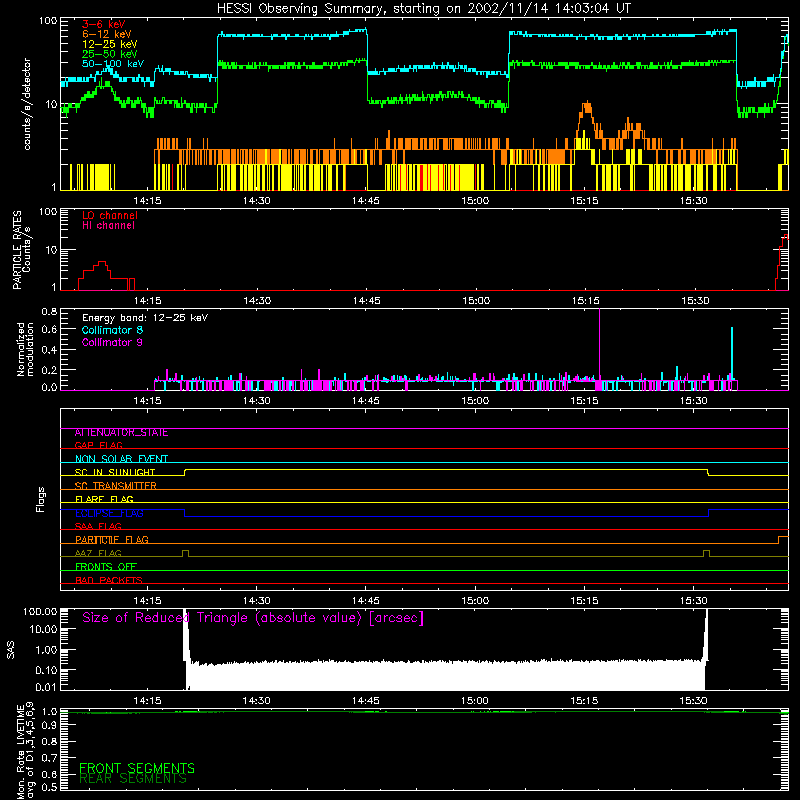Image resolution: width=800 pixels, height=800 pixels.
Task: Click the 0.7 value on the livetime axis
Action: pyautogui.click(x=49, y=758)
